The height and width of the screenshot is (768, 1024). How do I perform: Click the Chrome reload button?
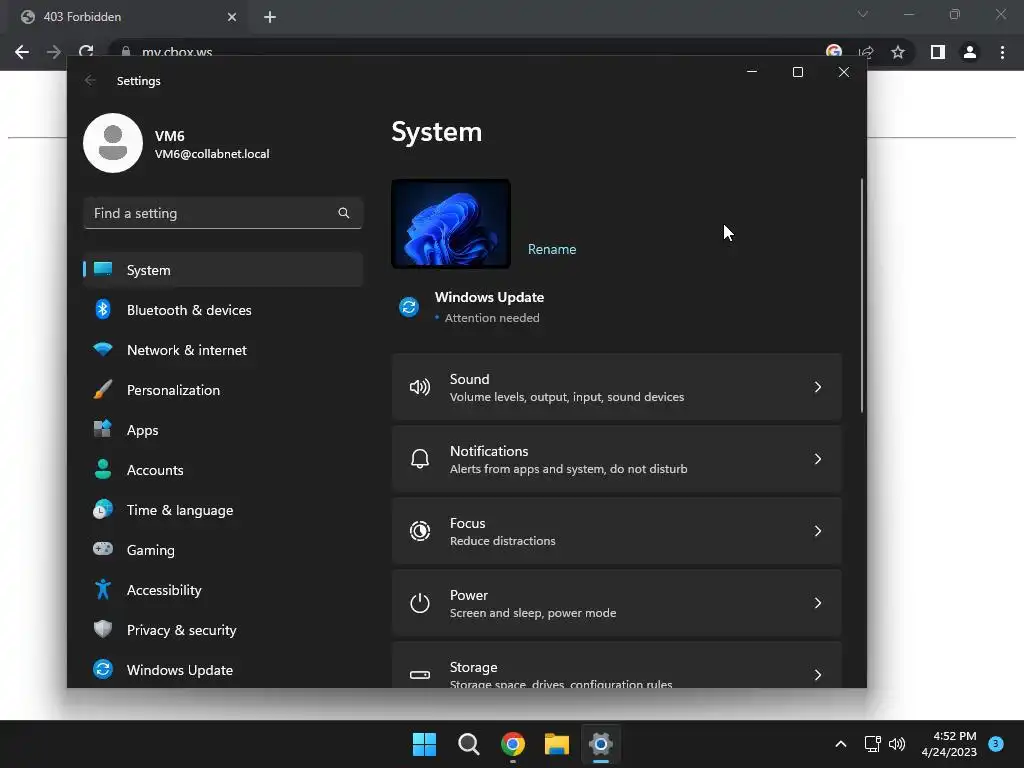[86, 51]
